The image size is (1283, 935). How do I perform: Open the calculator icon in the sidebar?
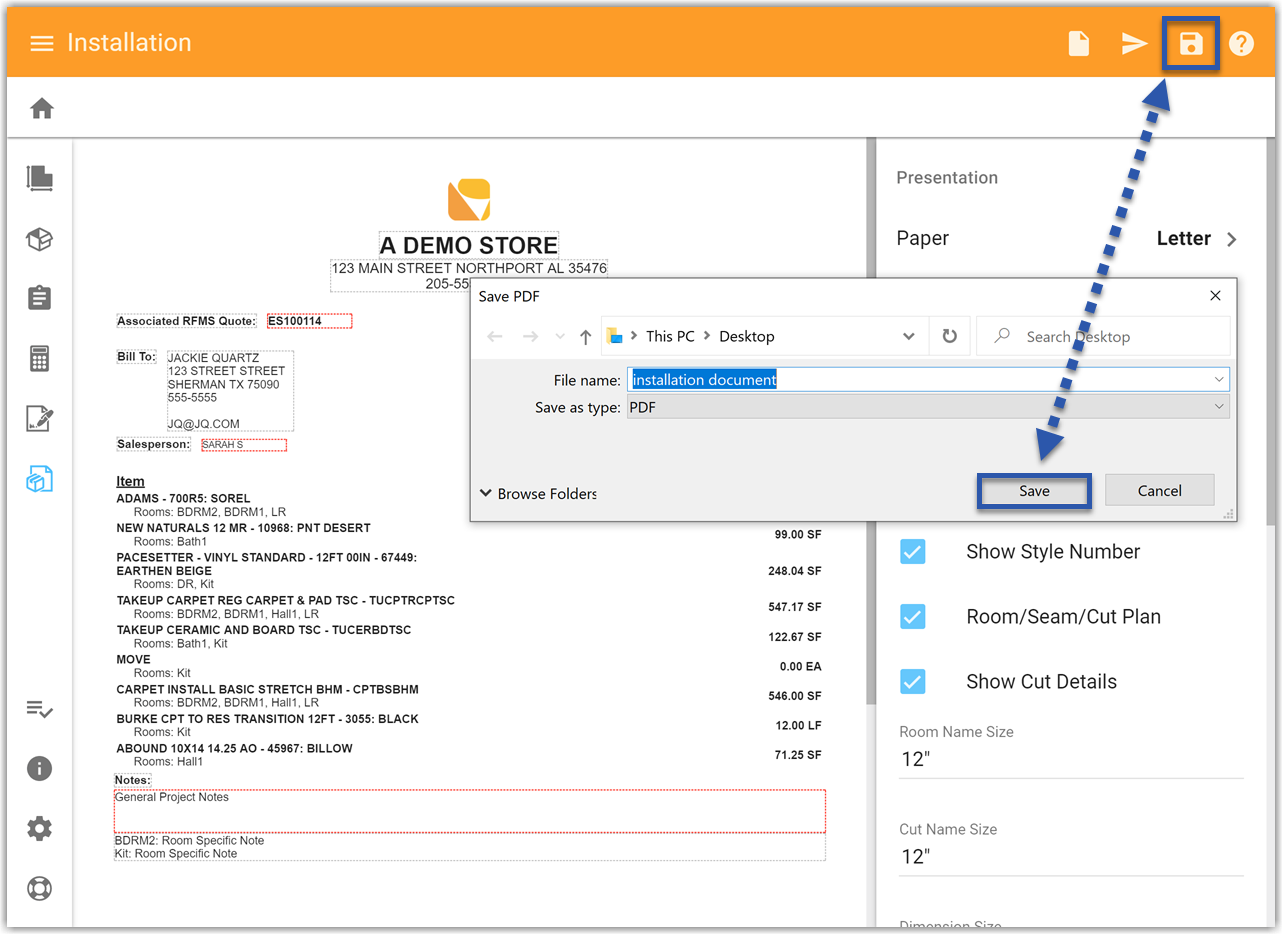coord(39,358)
